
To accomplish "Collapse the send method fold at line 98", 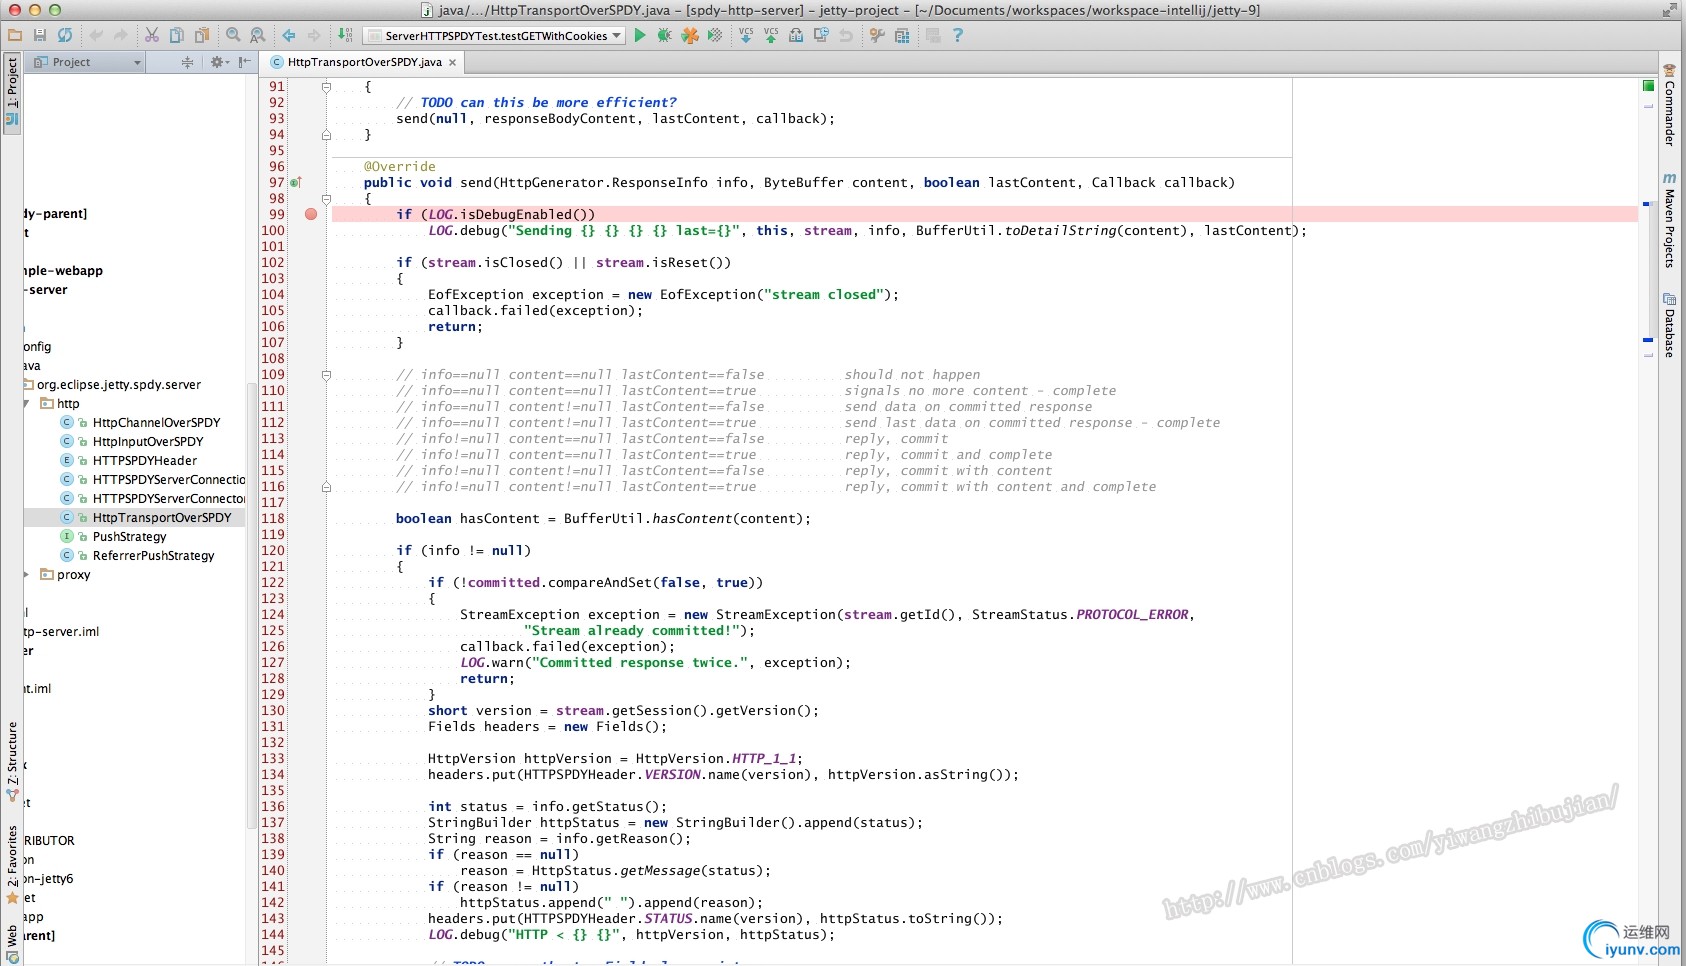I will (326, 199).
